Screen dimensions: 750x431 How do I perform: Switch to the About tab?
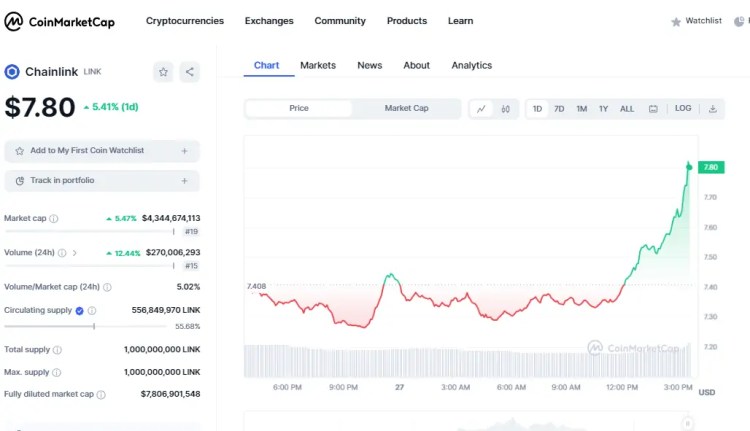pyautogui.click(x=417, y=66)
